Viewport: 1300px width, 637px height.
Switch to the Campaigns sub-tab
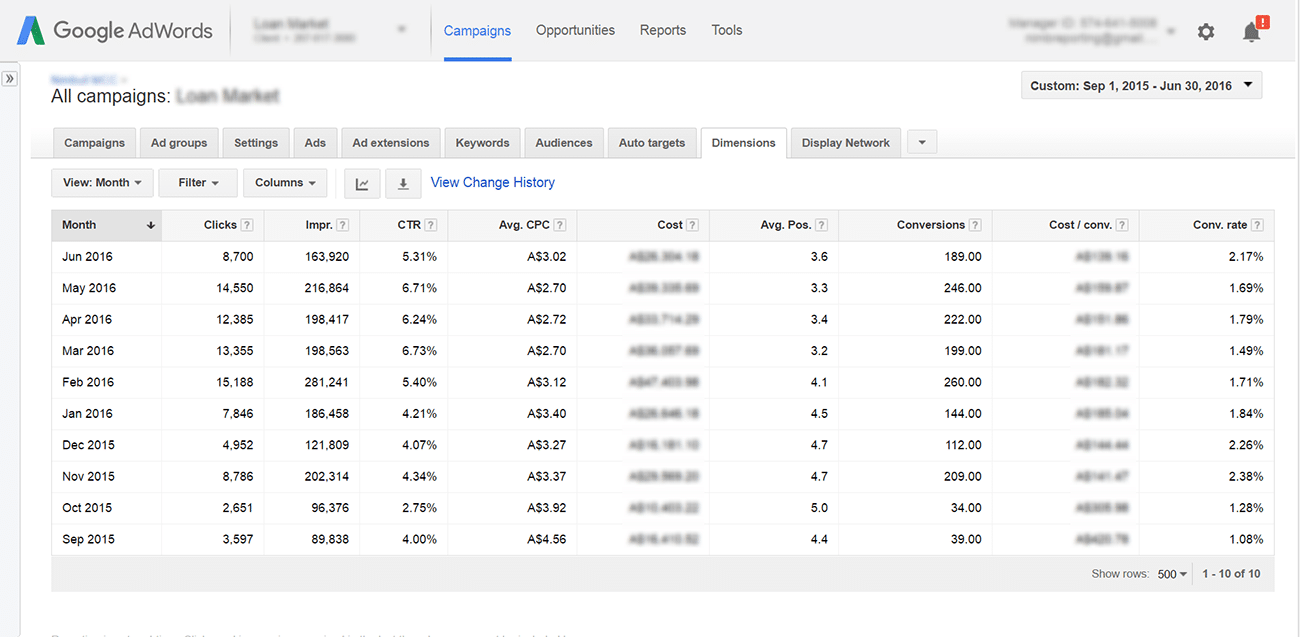coord(95,143)
